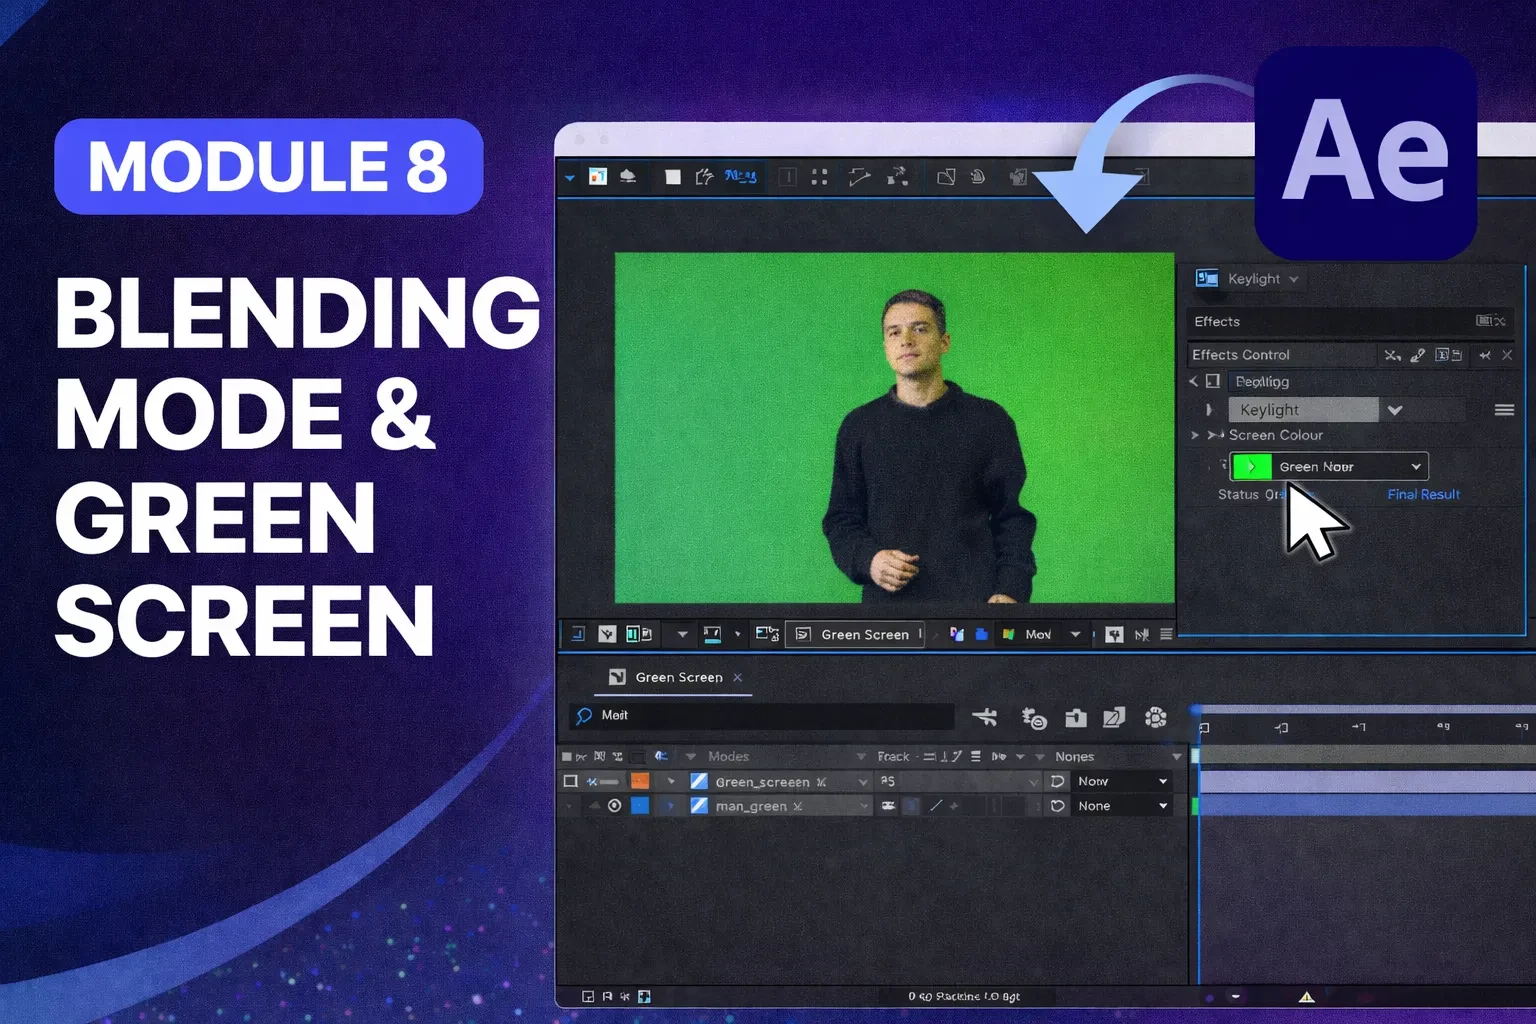Click the back chevron beside Beqllig
This screenshot has height=1024, width=1536.
click(1193, 381)
